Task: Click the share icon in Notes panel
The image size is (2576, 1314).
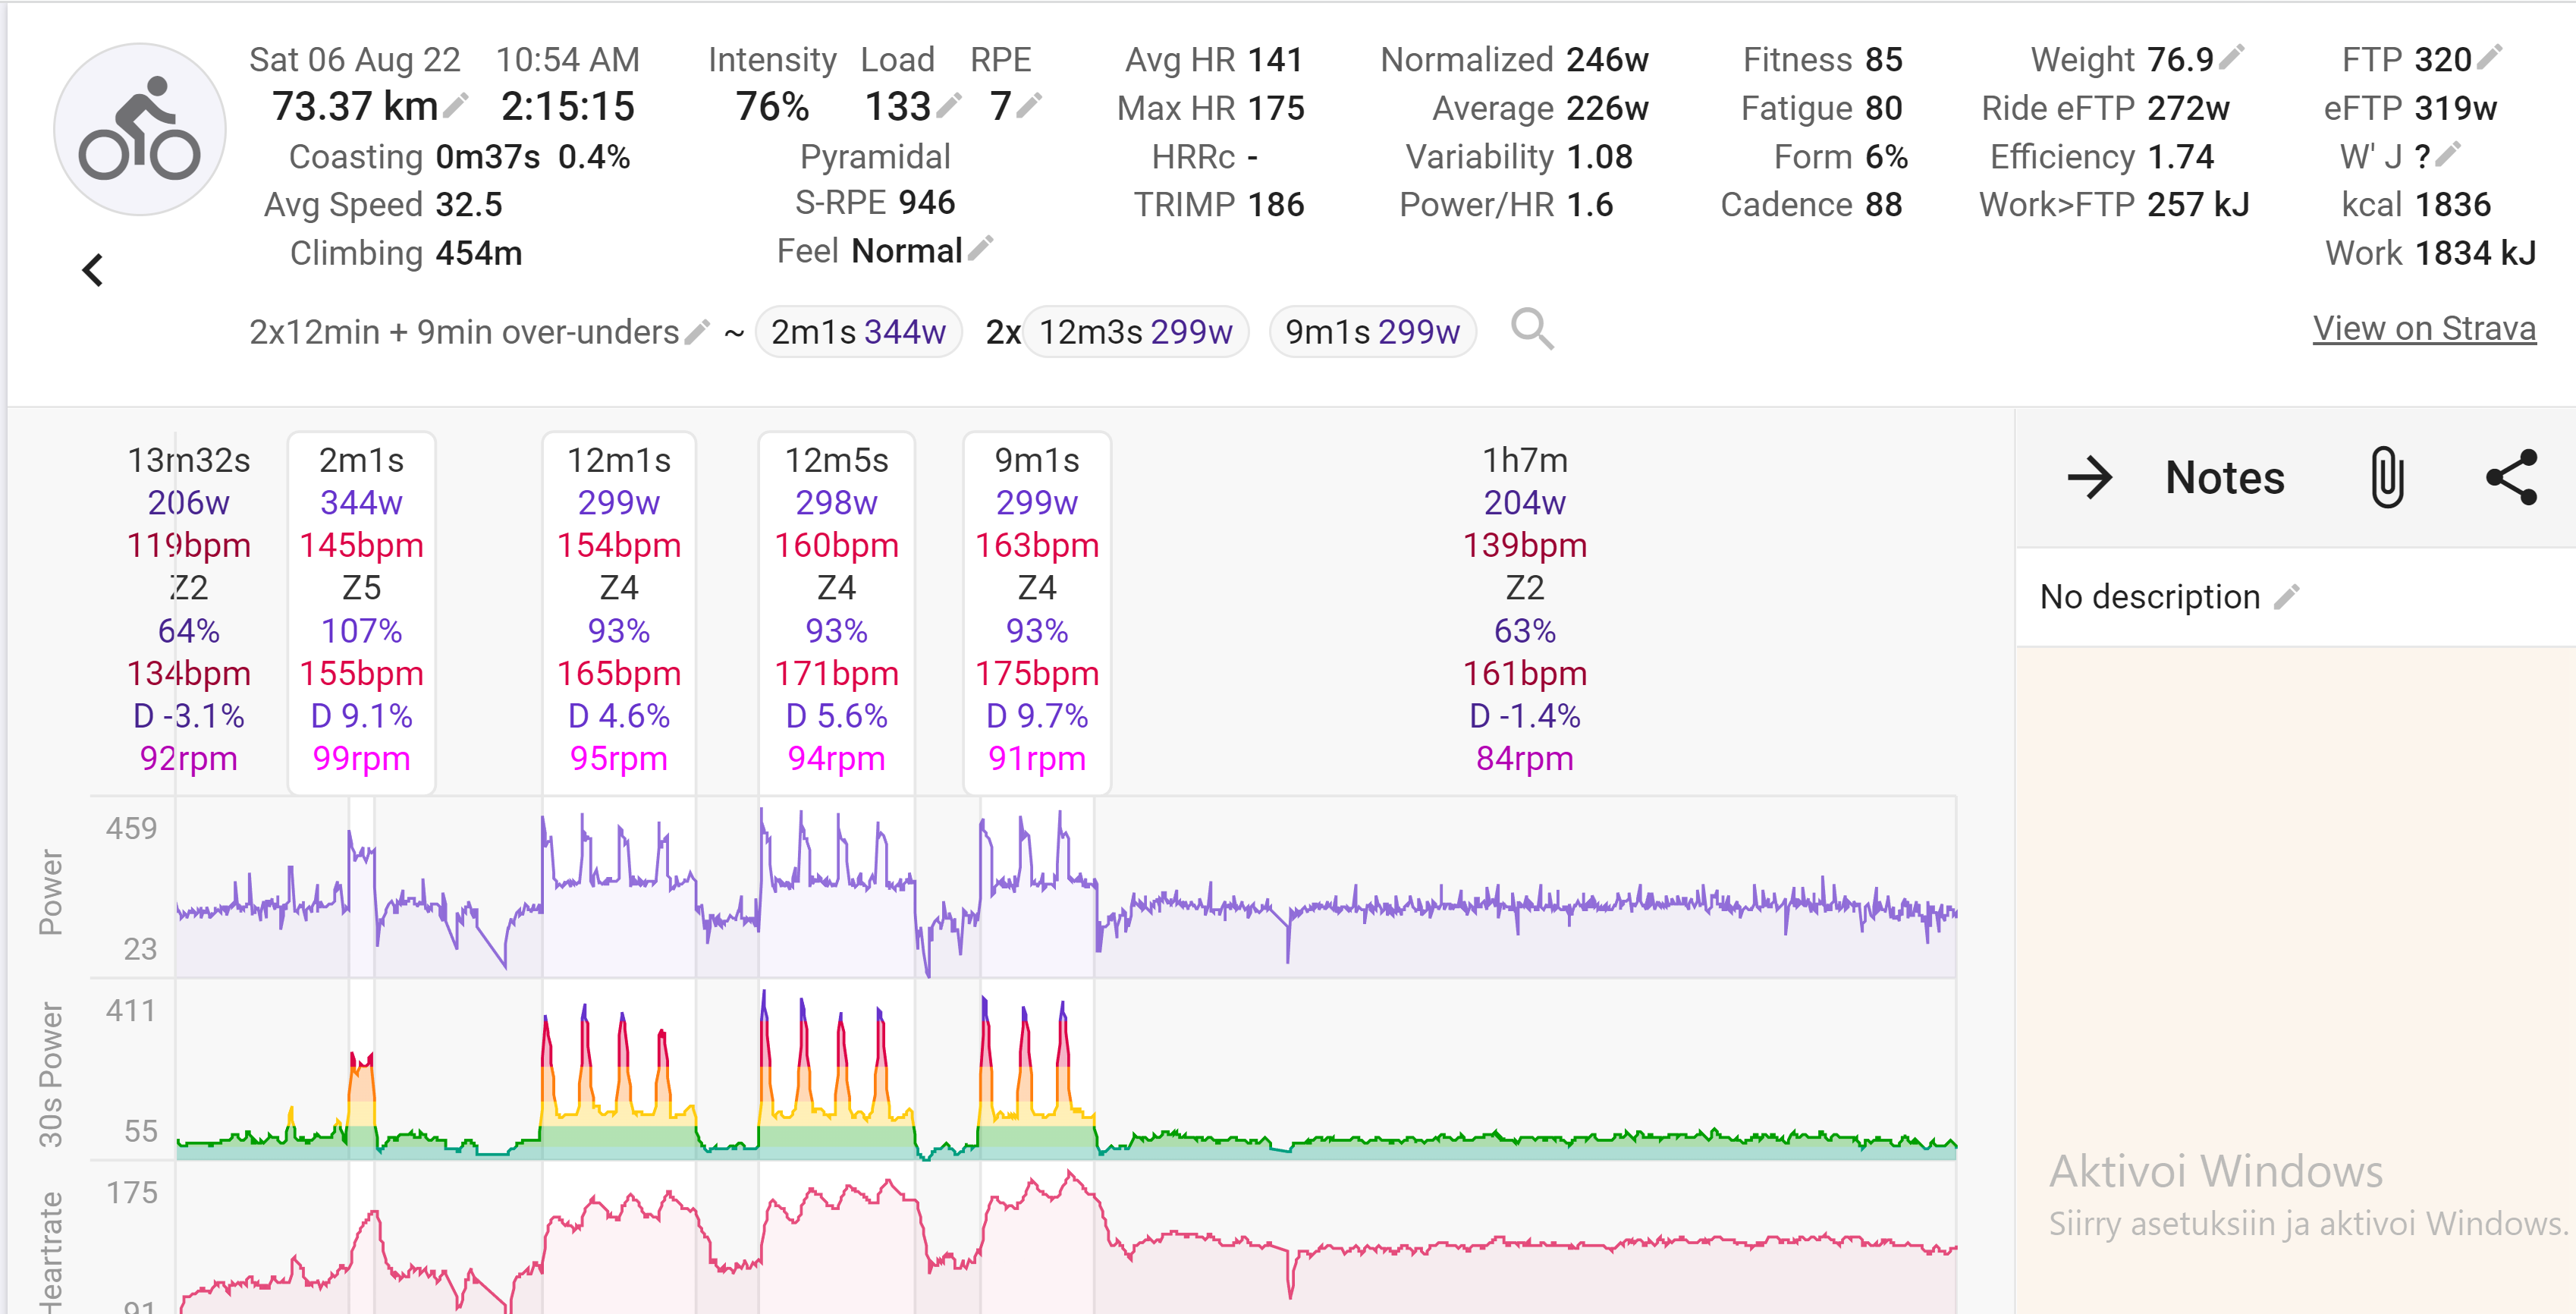Action: pyautogui.click(x=2511, y=477)
